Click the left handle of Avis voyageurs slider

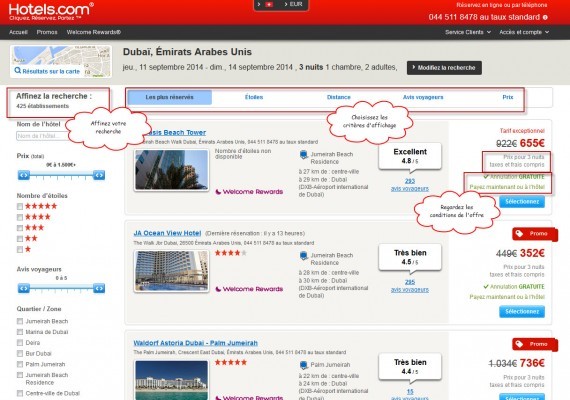[24, 288]
